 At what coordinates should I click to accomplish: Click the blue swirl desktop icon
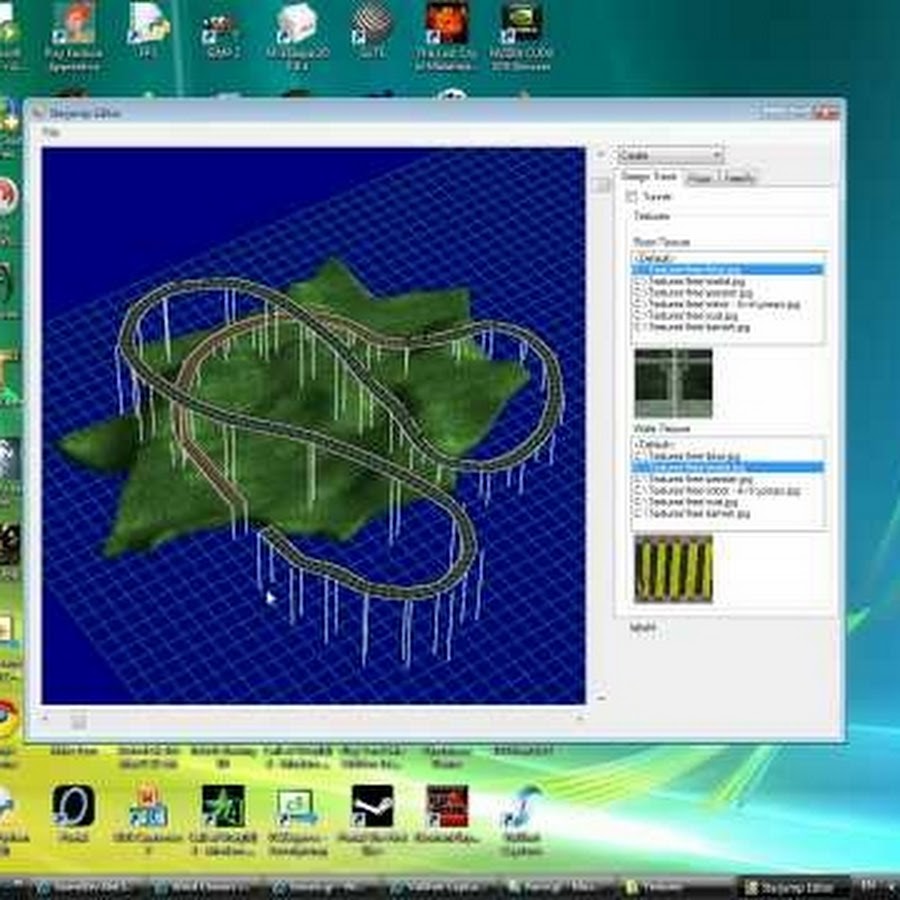coord(521,807)
